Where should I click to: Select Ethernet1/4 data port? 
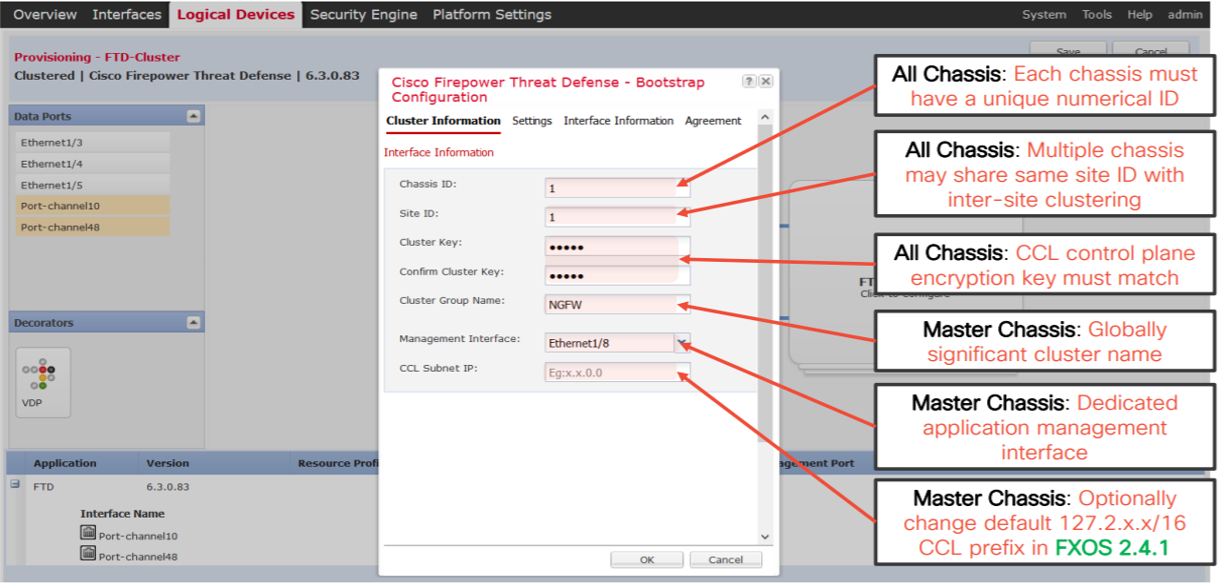point(92,164)
